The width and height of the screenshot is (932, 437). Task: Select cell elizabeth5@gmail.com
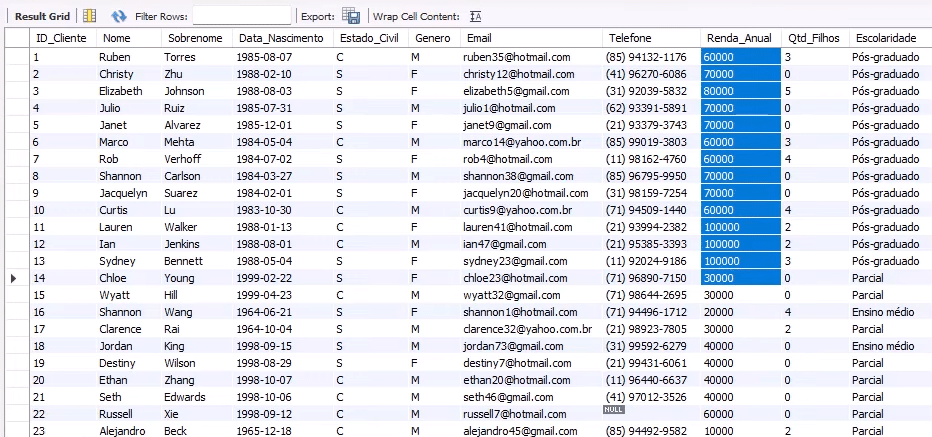pyautogui.click(x=516, y=91)
